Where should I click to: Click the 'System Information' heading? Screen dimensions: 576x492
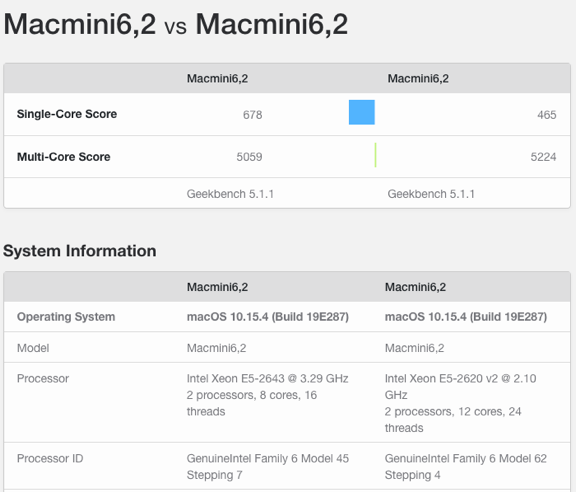click(x=80, y=251)
